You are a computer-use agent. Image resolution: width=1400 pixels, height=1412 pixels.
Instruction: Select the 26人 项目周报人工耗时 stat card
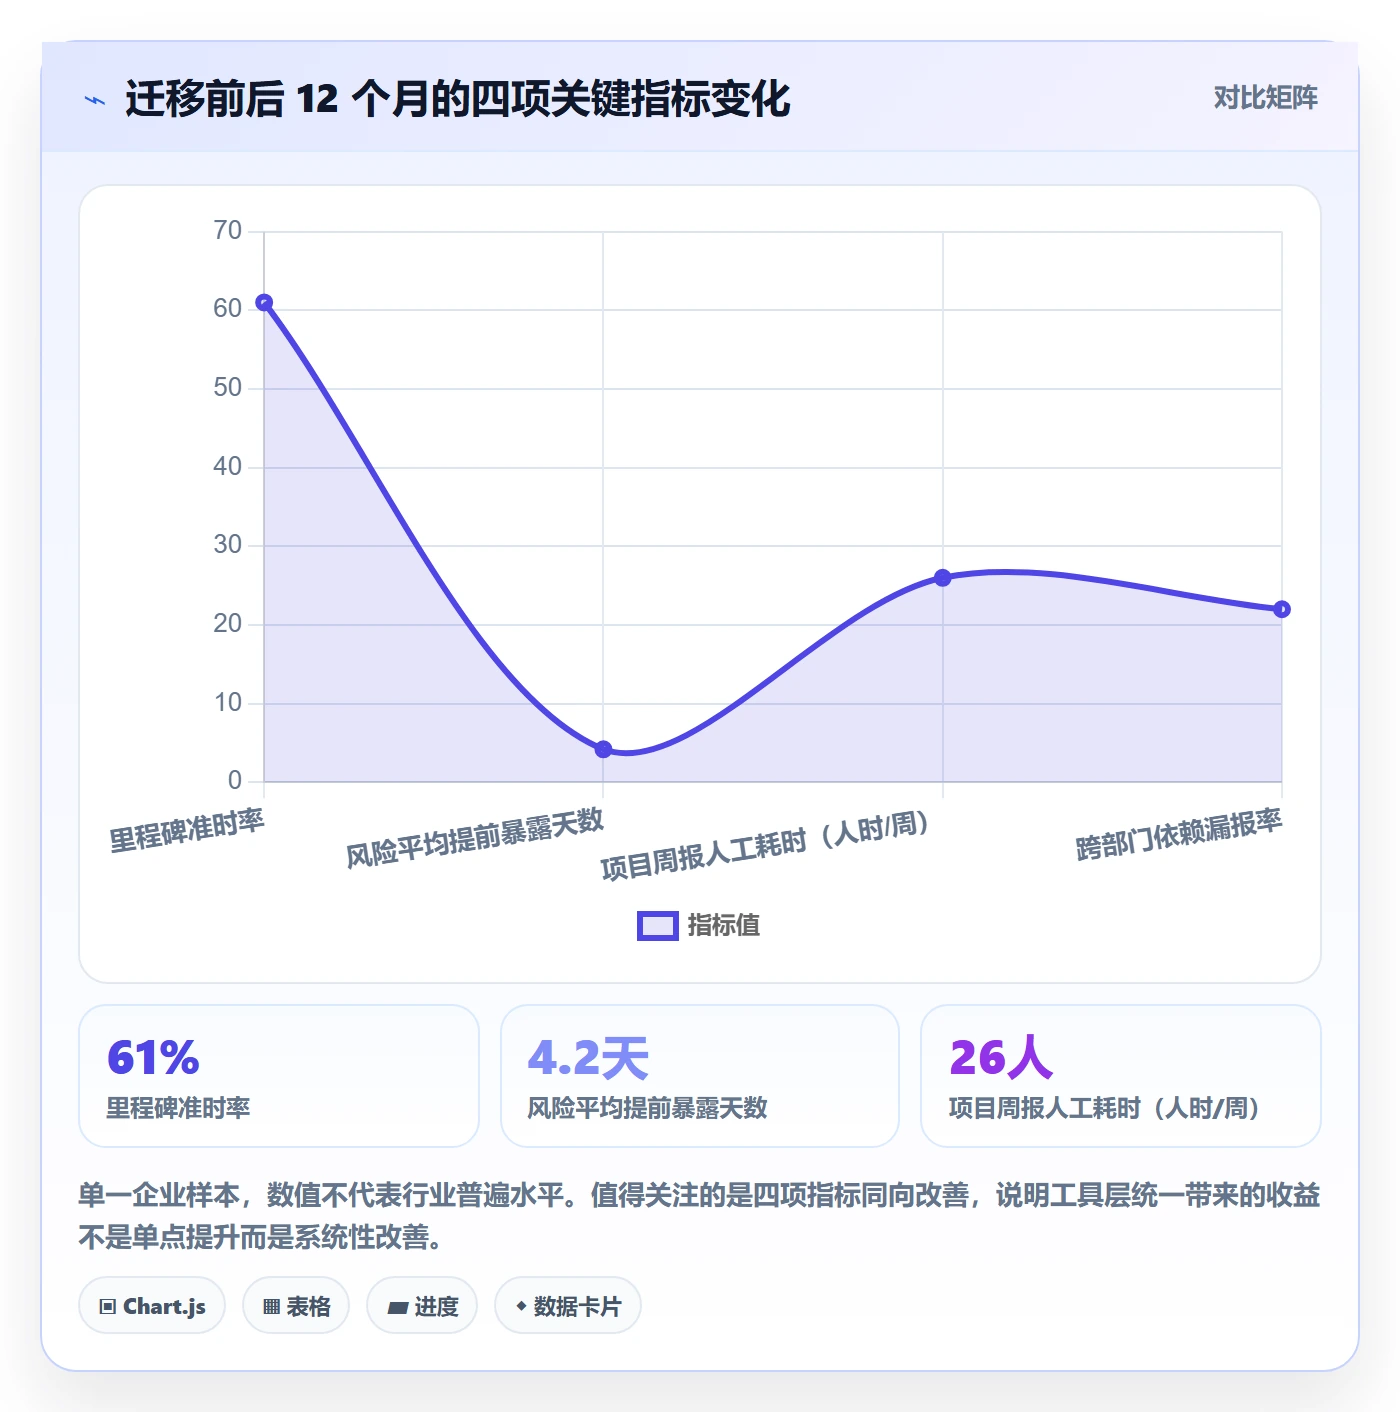coord(1121,1076)
